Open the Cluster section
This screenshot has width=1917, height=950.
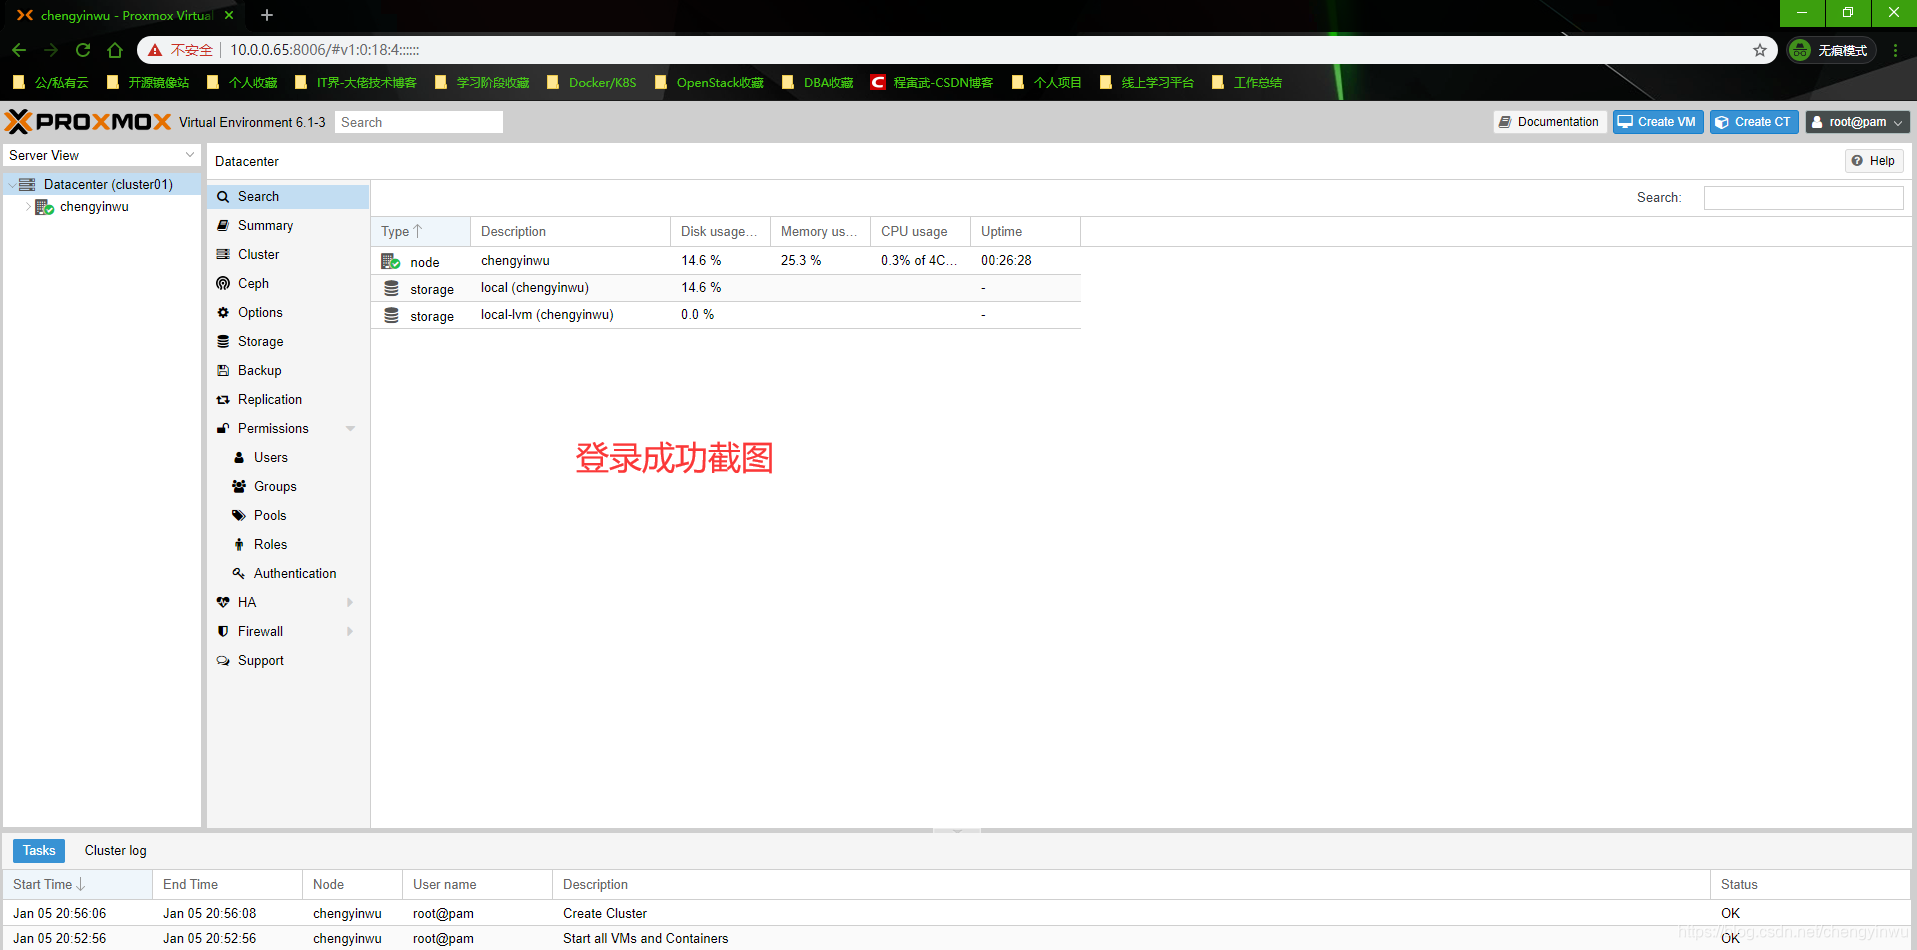coord(288,255)
